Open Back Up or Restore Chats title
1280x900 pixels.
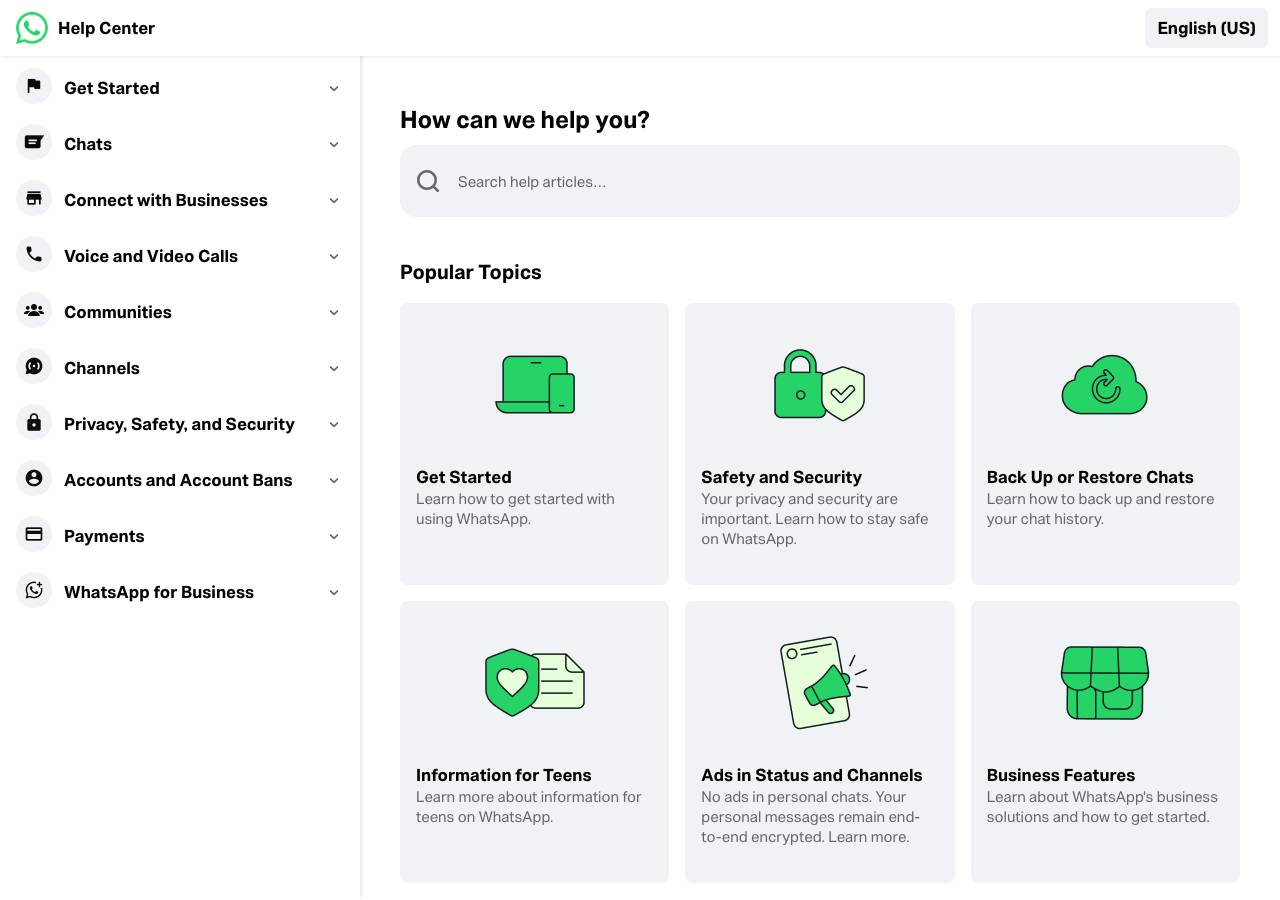(1090, 477)
